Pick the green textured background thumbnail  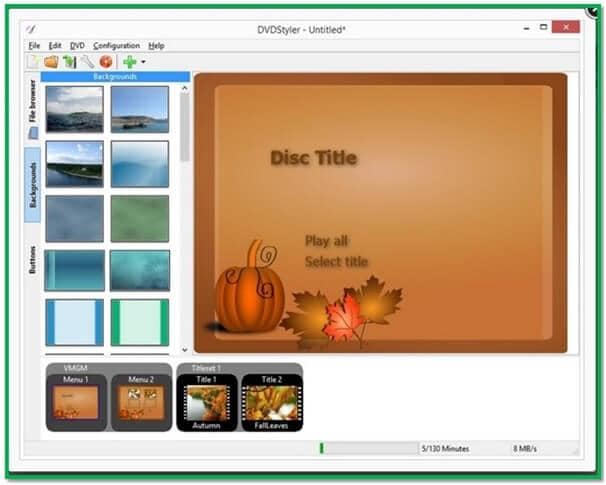(140, 219)
